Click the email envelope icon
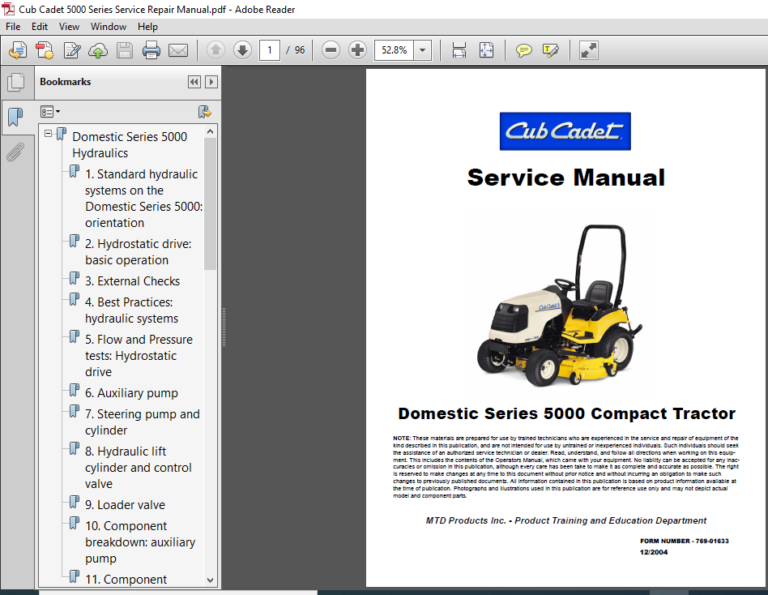 click(178, 50)
